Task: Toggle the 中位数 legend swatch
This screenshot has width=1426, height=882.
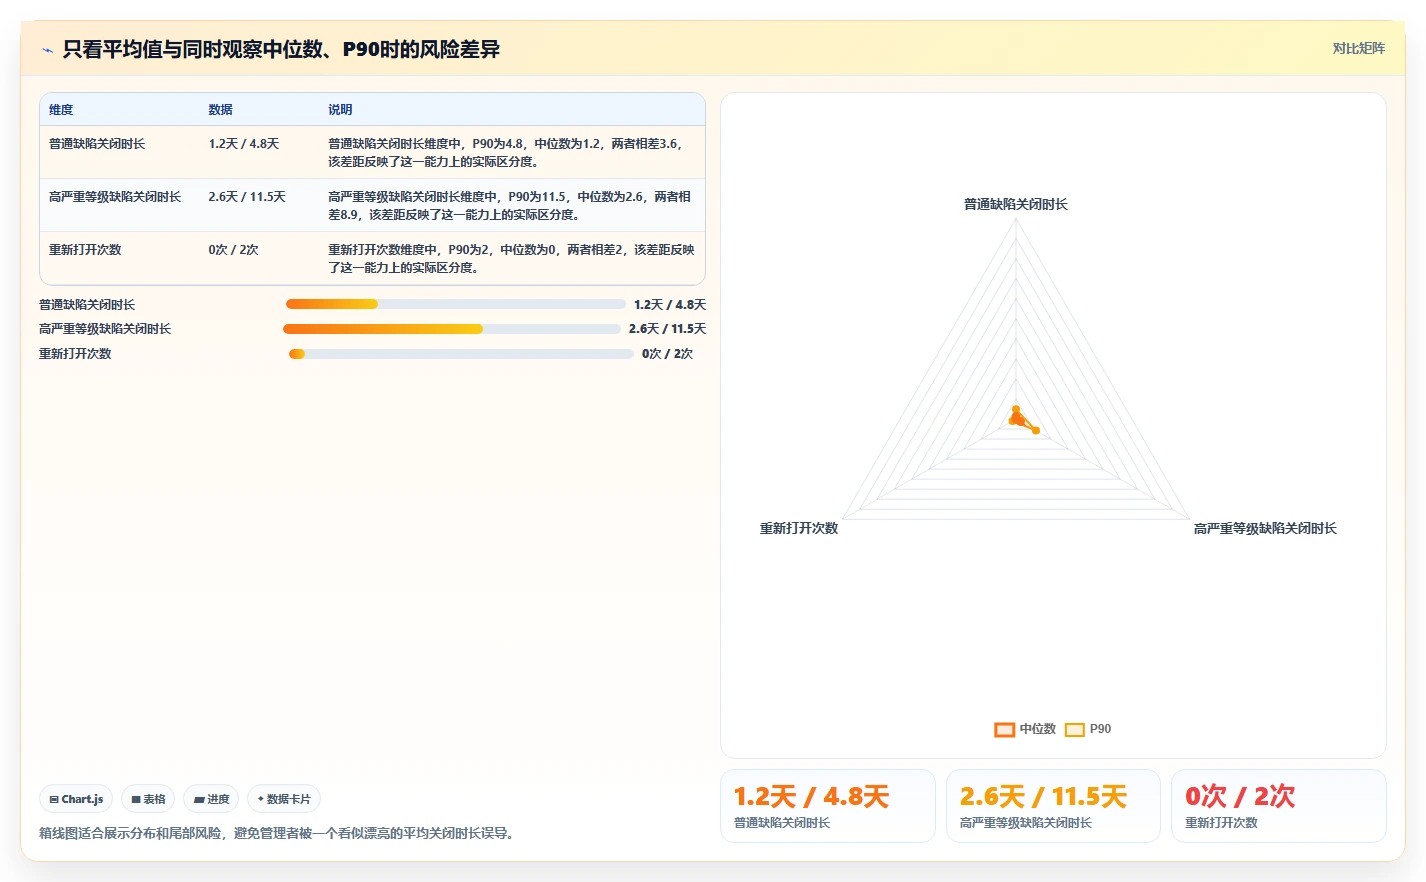Action: 1004,729
